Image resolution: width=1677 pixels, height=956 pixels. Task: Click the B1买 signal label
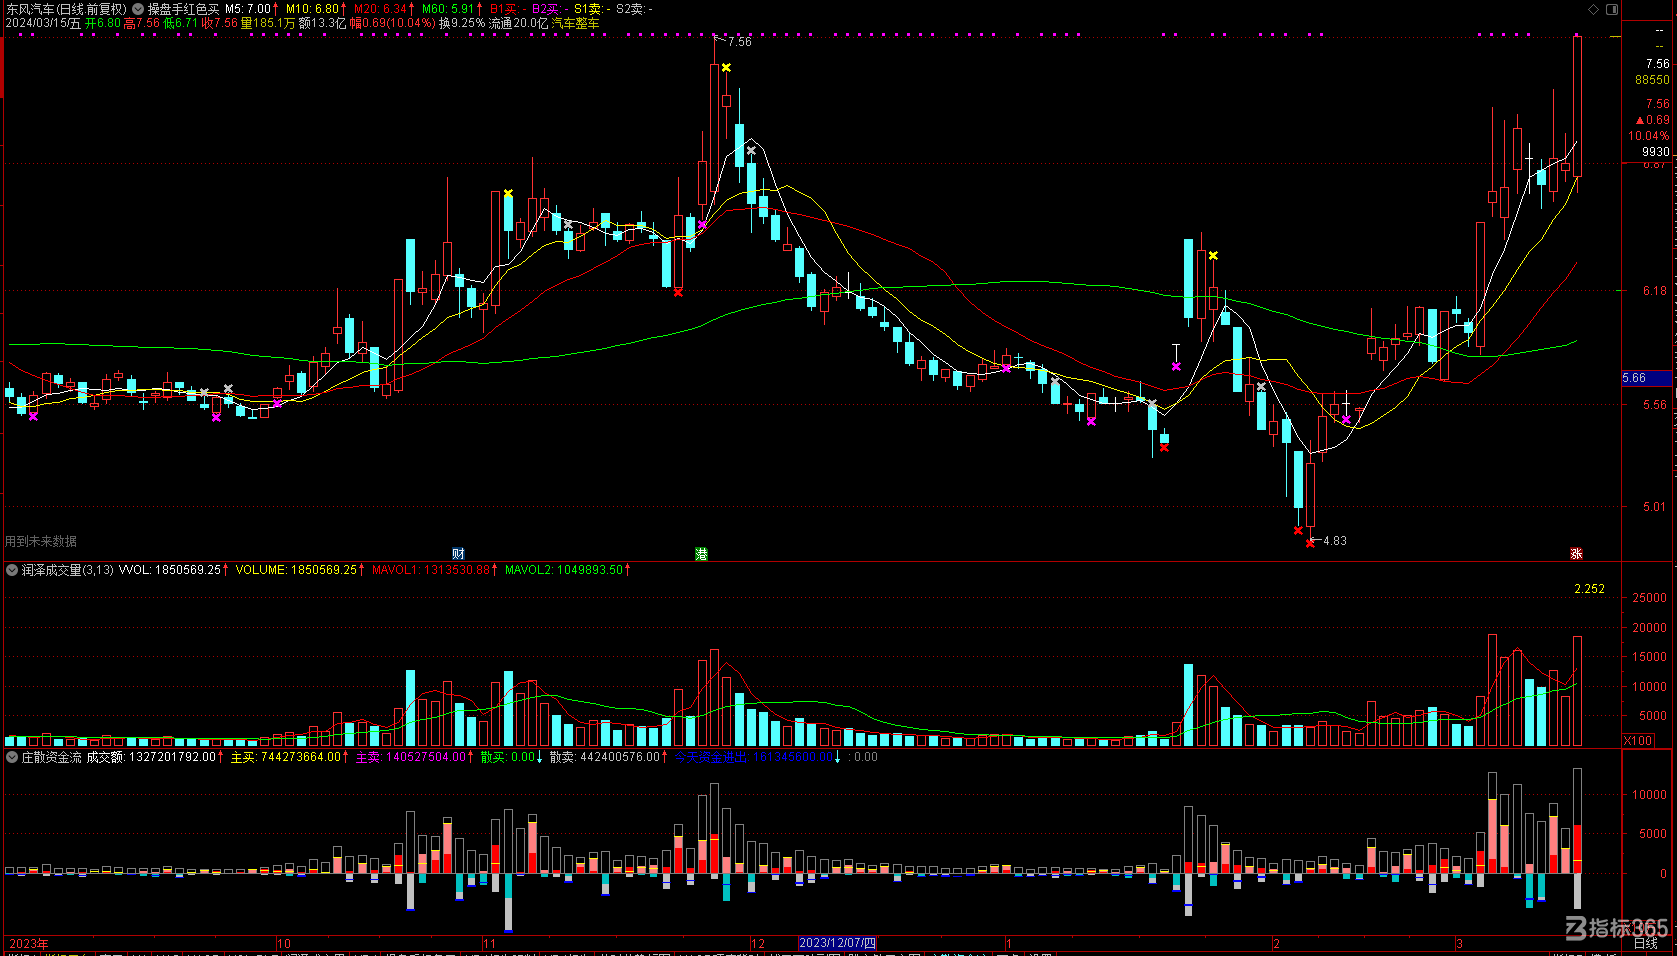click(x=507, y=9)
